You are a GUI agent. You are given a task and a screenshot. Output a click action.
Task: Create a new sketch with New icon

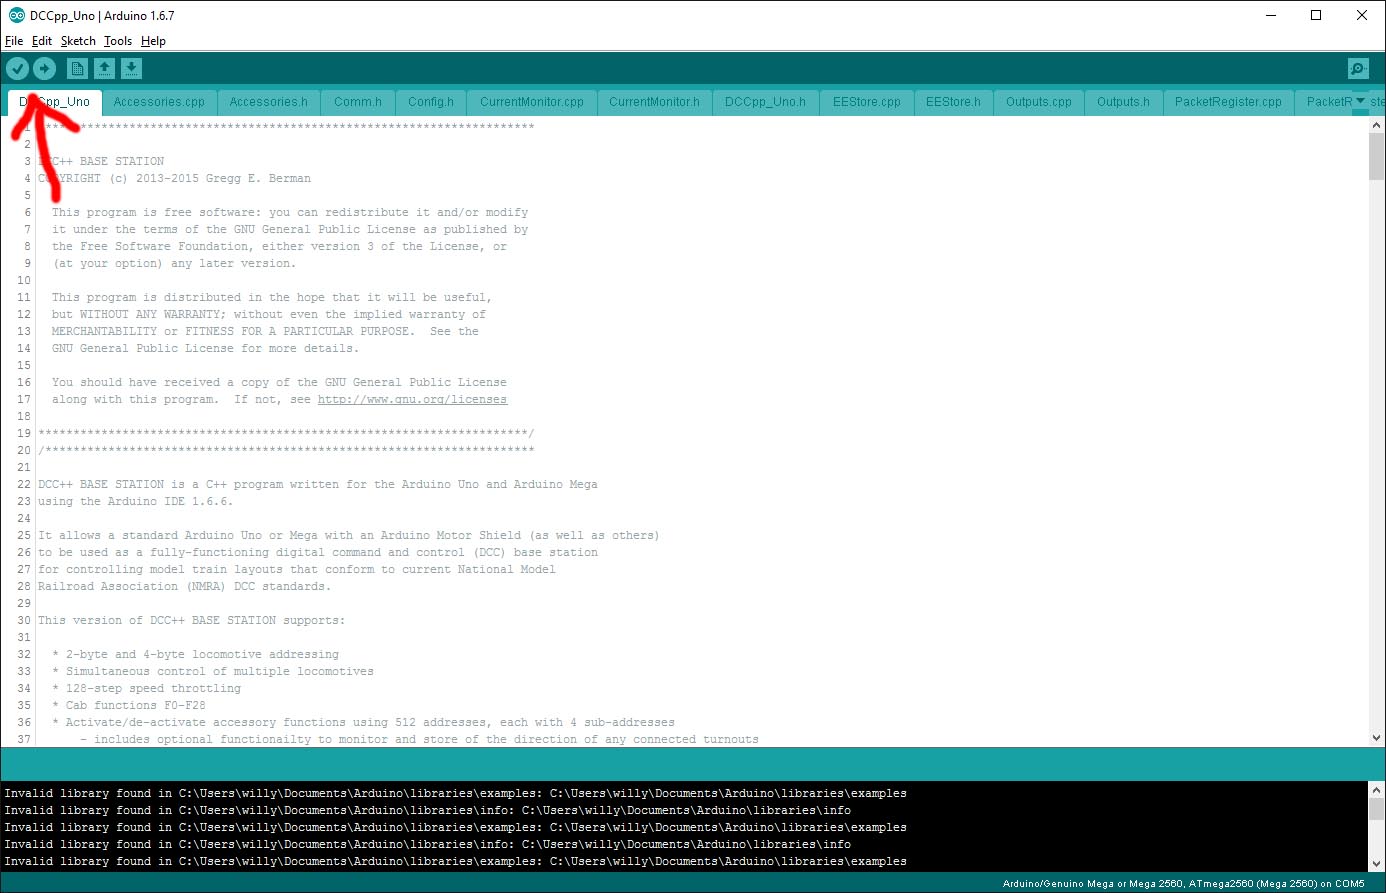[77, 68]
